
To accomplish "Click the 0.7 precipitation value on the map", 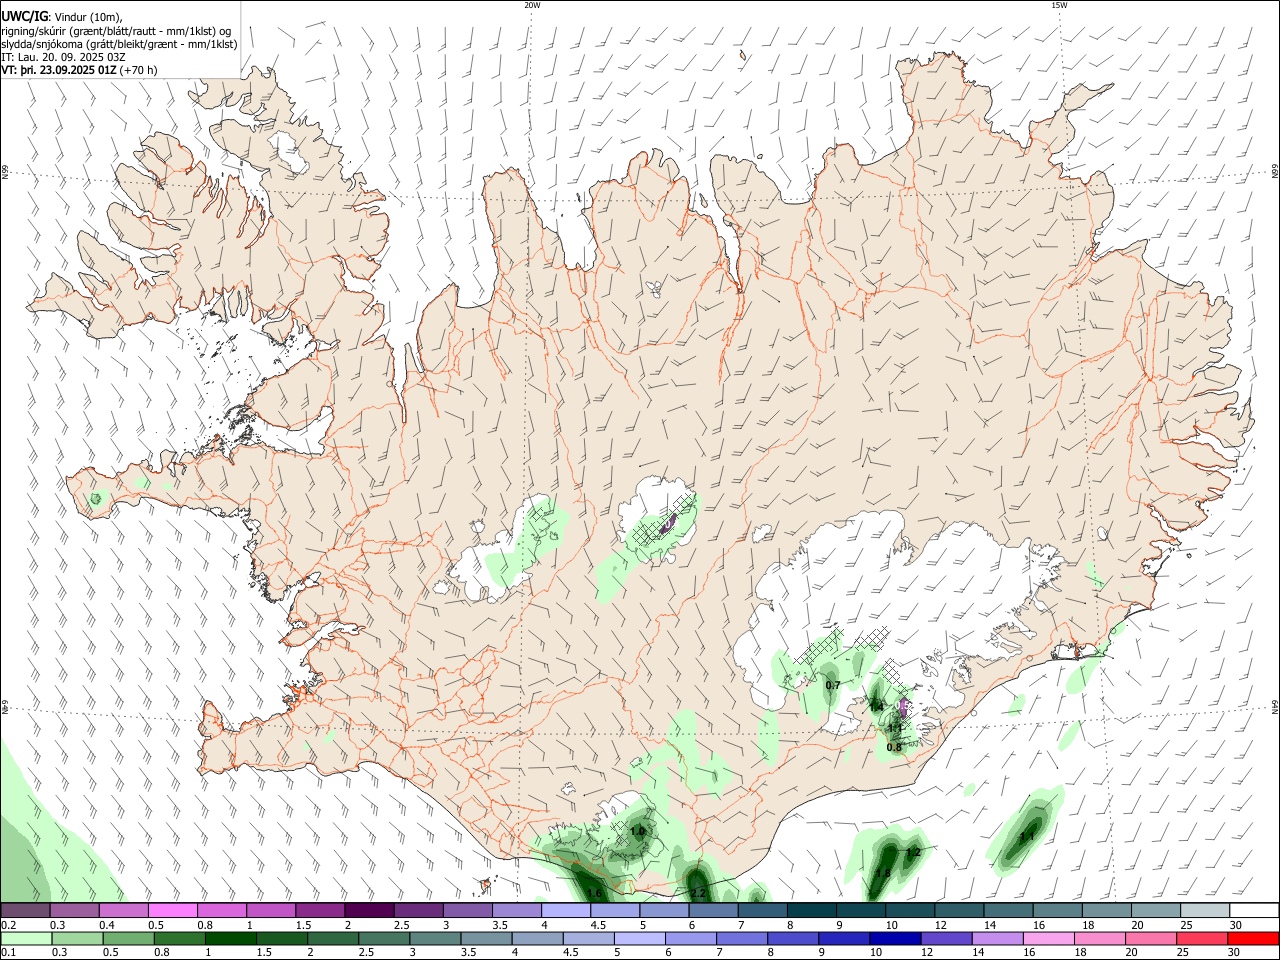I will click(x=833, y=685).
